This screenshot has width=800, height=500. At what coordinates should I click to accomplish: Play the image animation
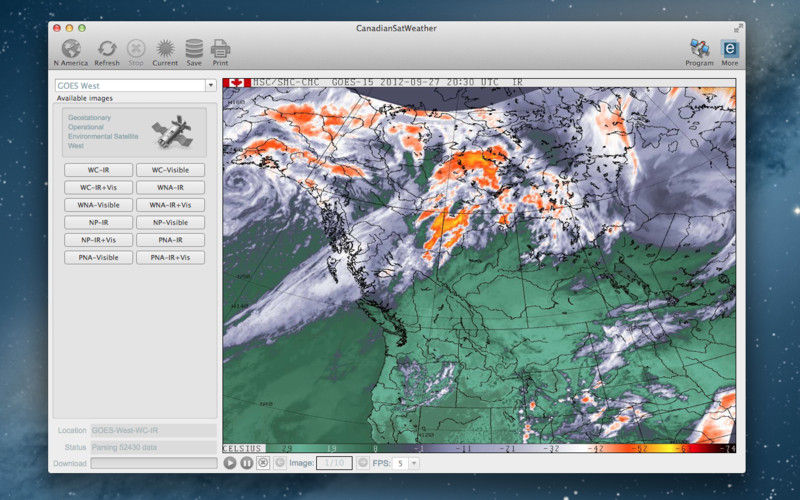[x=230, y=463]
